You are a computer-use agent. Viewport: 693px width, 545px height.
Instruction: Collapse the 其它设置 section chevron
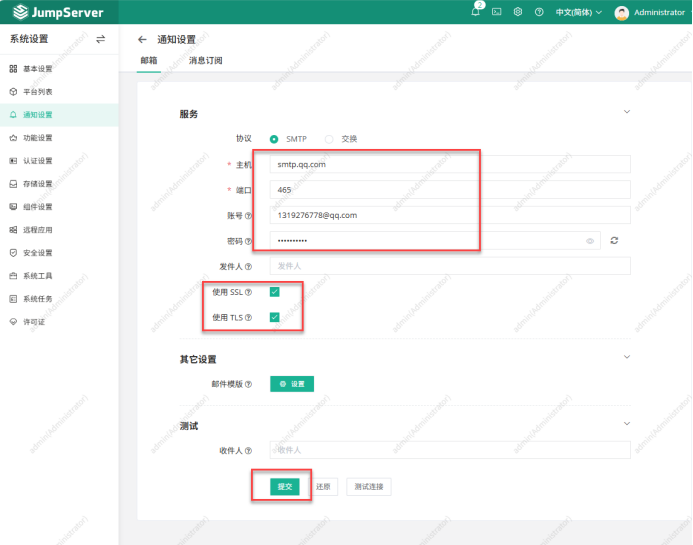tap(627, 357)
